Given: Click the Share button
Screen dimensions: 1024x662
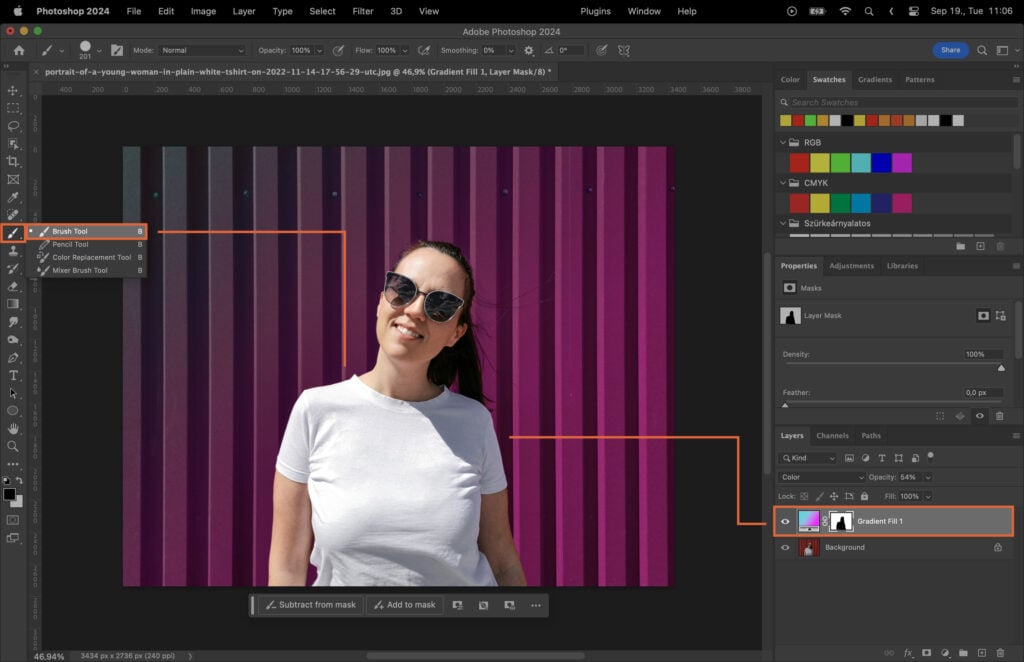Looking at the screenshot, I should [949, 49].
